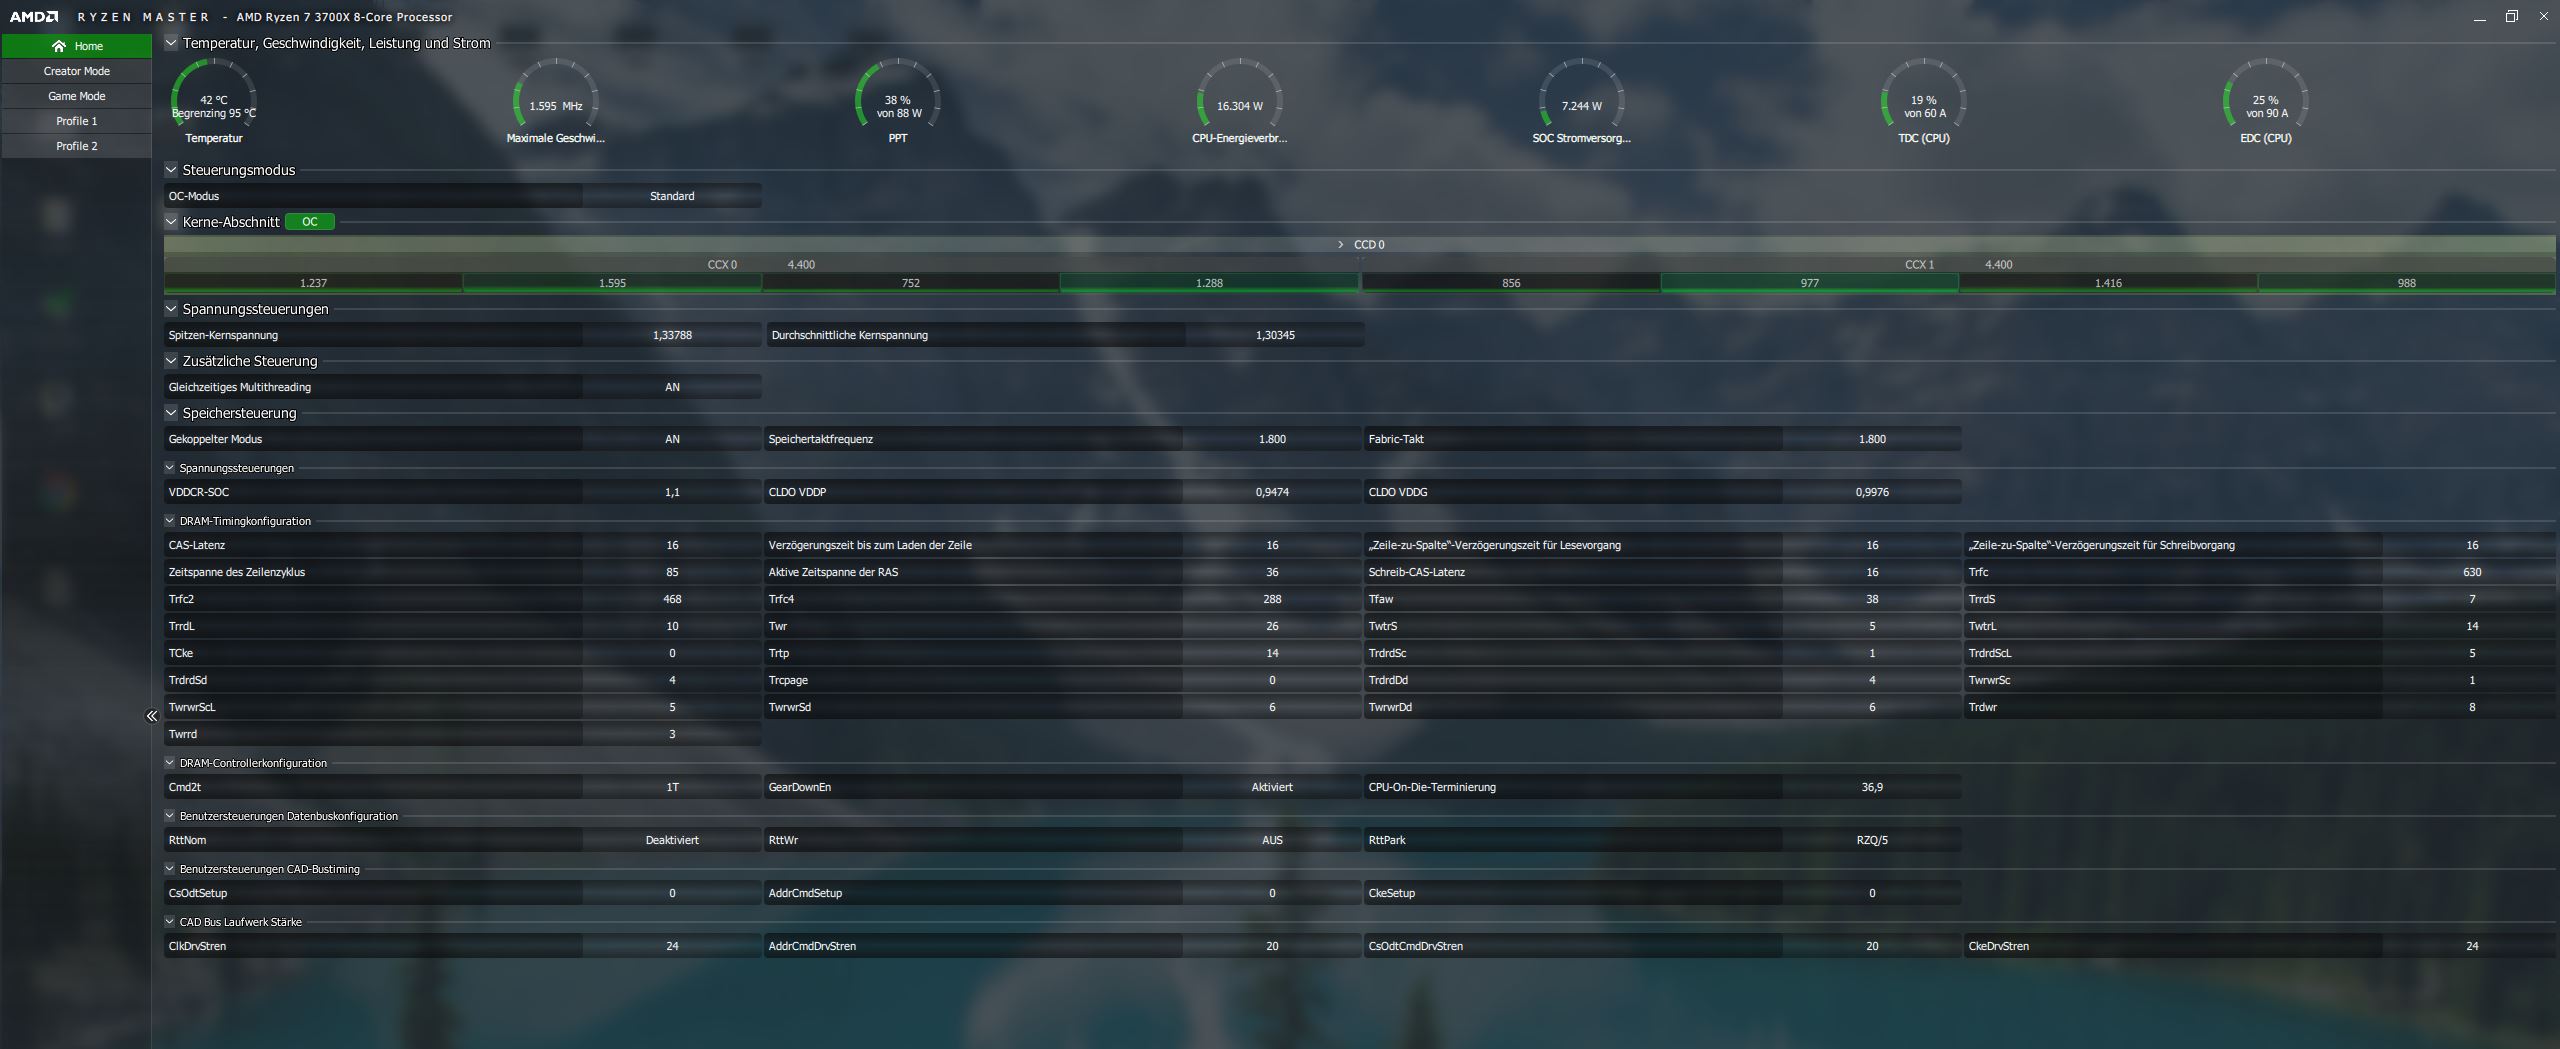
Task: Select Profile 2 in the sidebar
Action: click(76, 146)
